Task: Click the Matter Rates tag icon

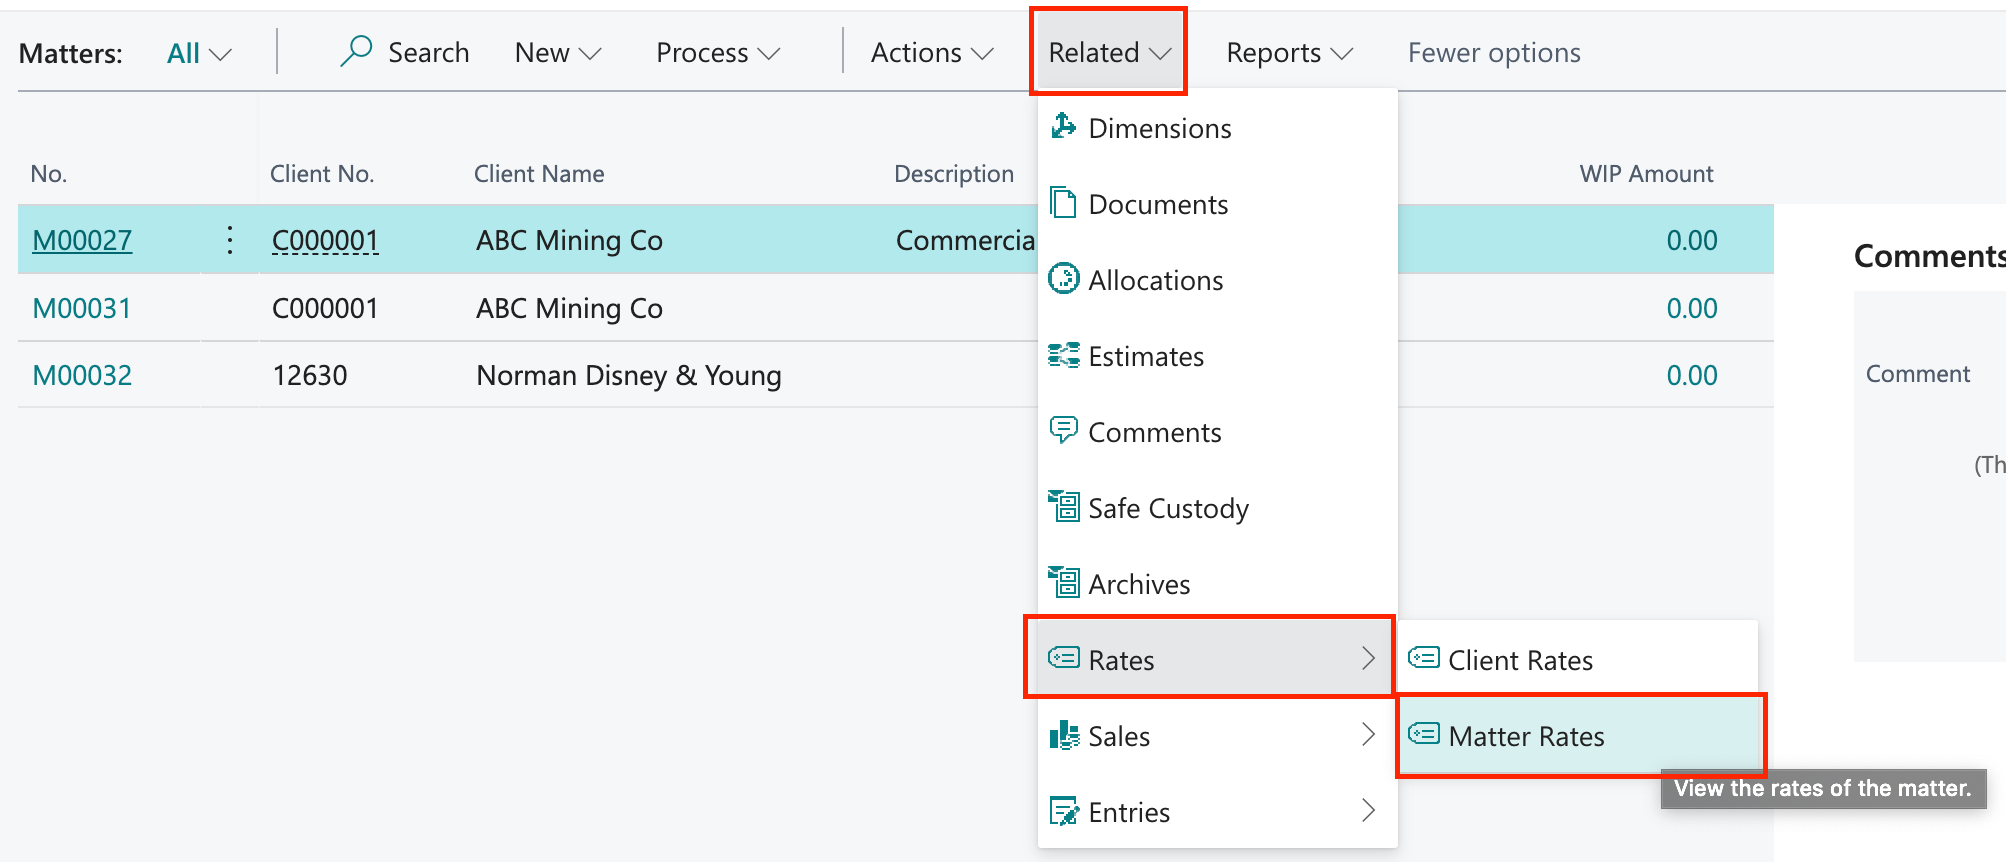Action: coord(1423,734)
